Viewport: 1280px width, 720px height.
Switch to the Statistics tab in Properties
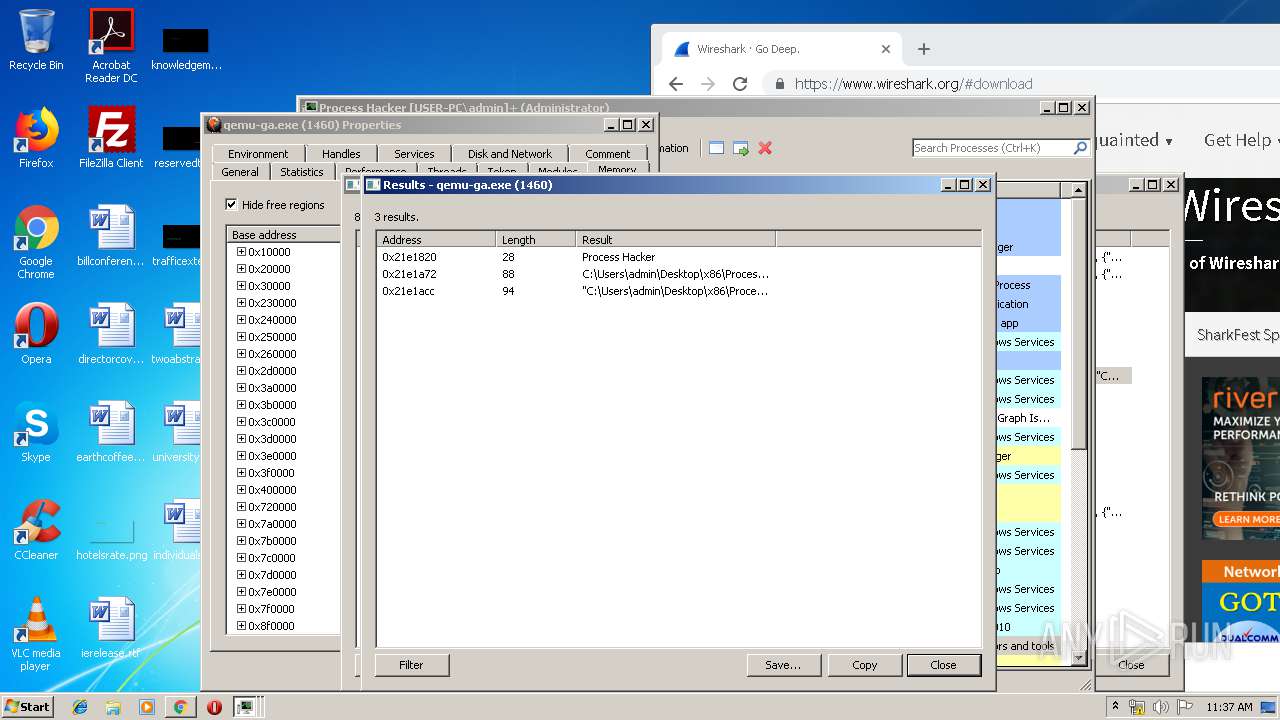302,172
